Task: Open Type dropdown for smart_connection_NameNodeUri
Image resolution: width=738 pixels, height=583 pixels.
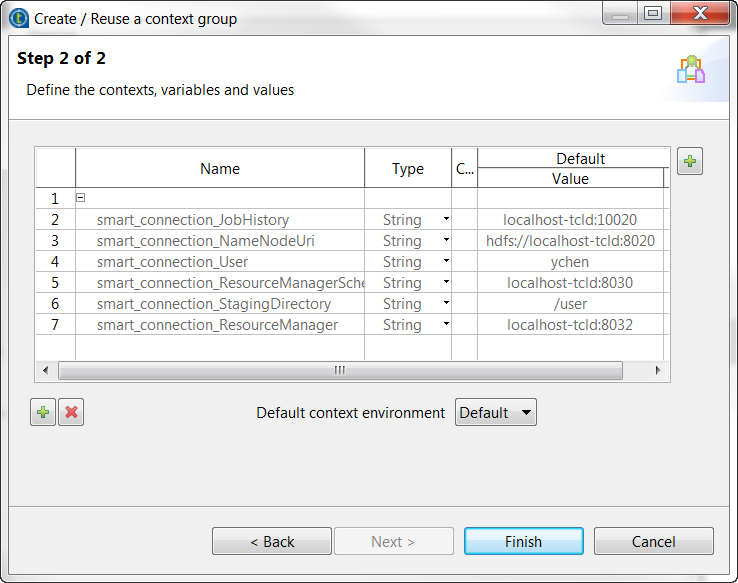Action: pyautogui.click(x=446, y=241)
